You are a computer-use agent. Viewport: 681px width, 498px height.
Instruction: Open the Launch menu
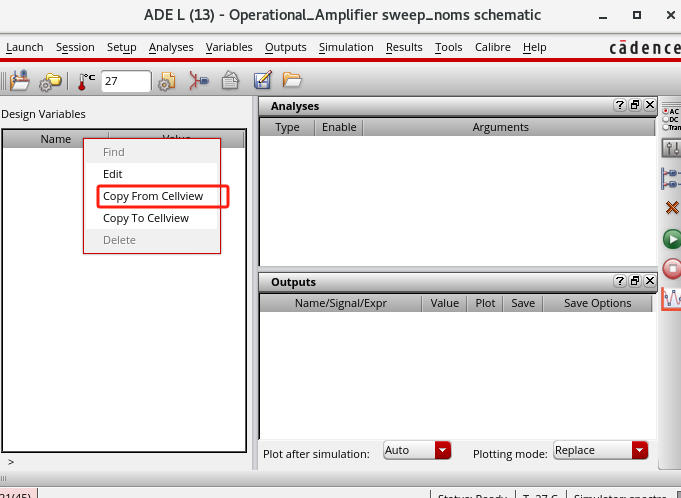(x=25, y=47)
